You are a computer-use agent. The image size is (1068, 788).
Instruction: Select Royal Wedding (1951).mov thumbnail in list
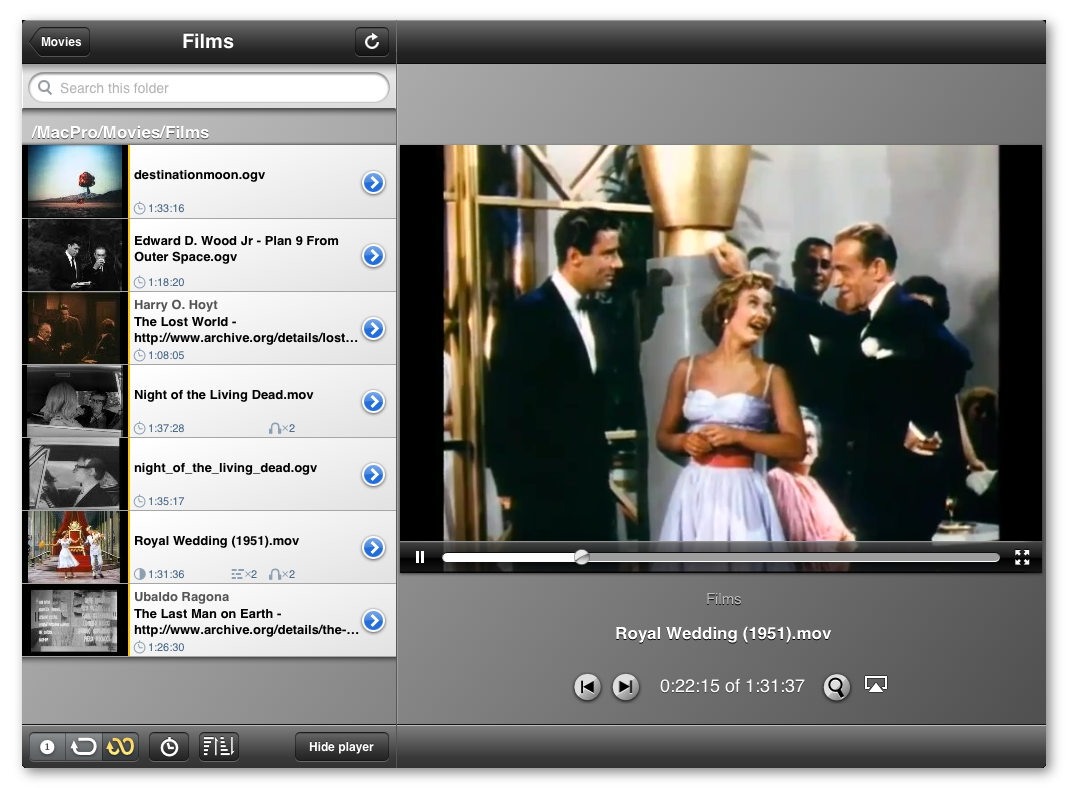pos(75,547)
